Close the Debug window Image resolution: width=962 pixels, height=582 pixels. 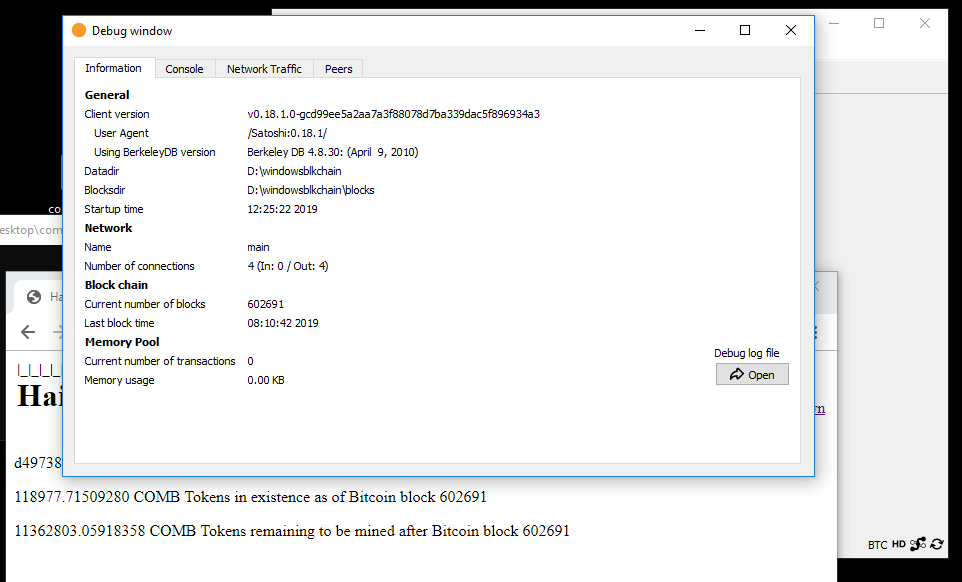pos(791,30)
